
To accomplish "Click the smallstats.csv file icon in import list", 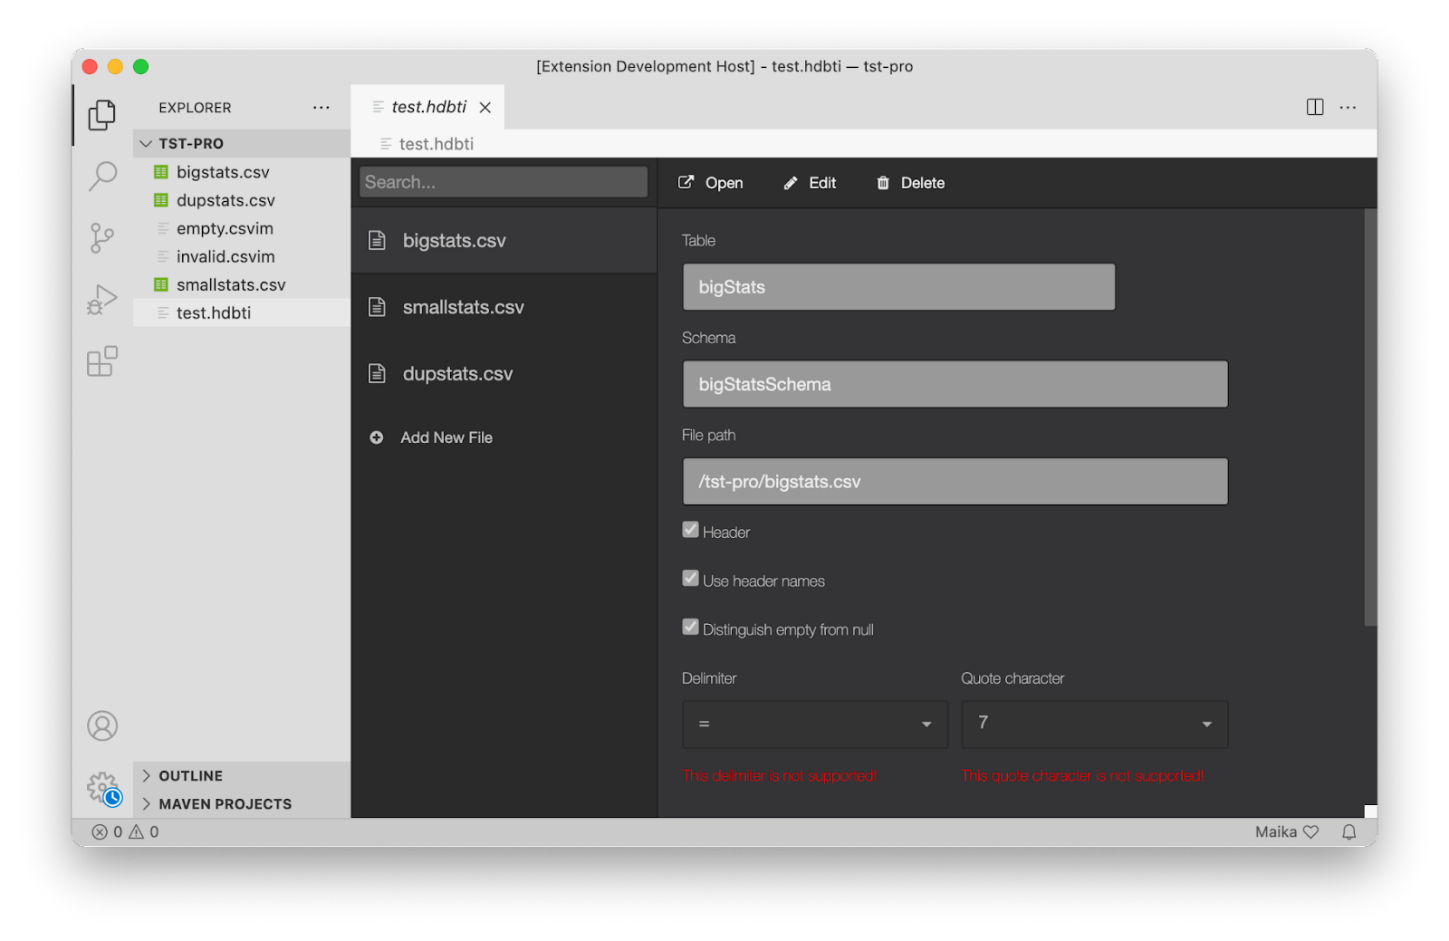I will pos(377,307).
